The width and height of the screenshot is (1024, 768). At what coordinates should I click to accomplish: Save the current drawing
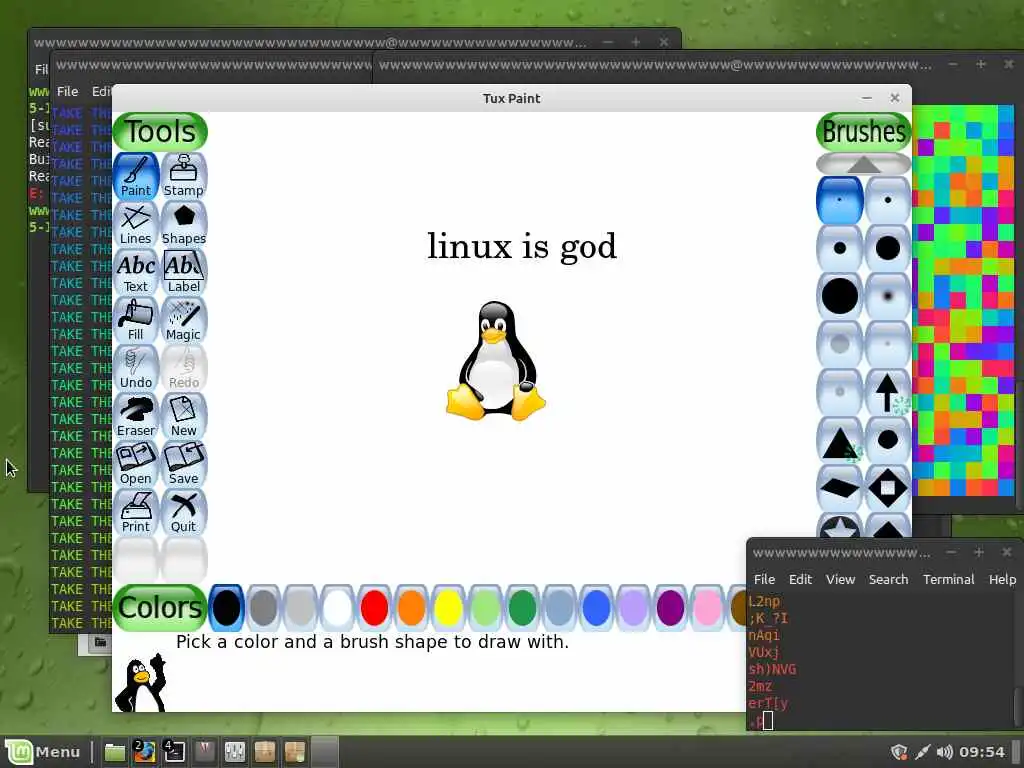click(x=184, y=464)
